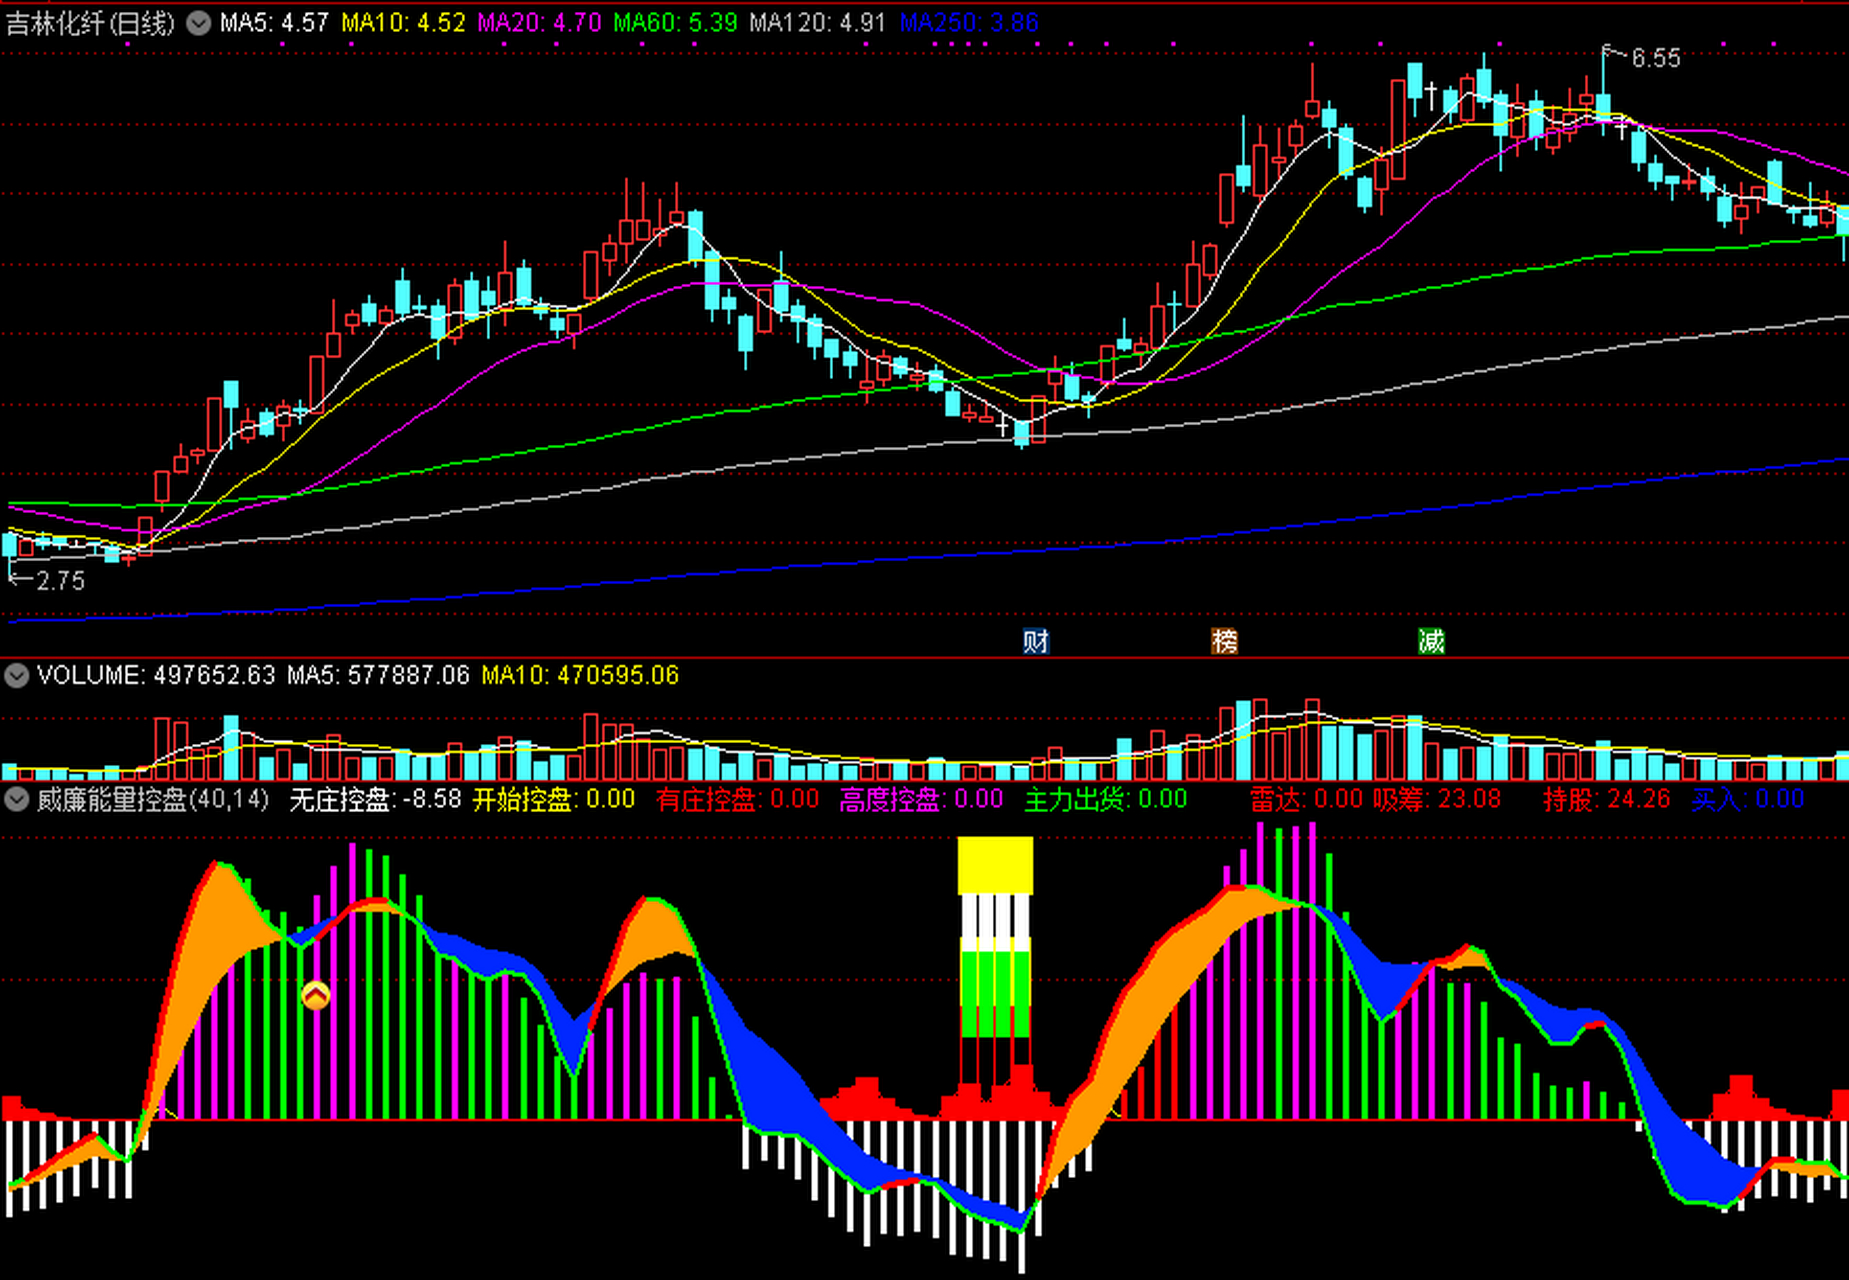The image size is (1849, 1280).
Task: Click the 有庄控盘: 0.00 value
Action: 738,799
